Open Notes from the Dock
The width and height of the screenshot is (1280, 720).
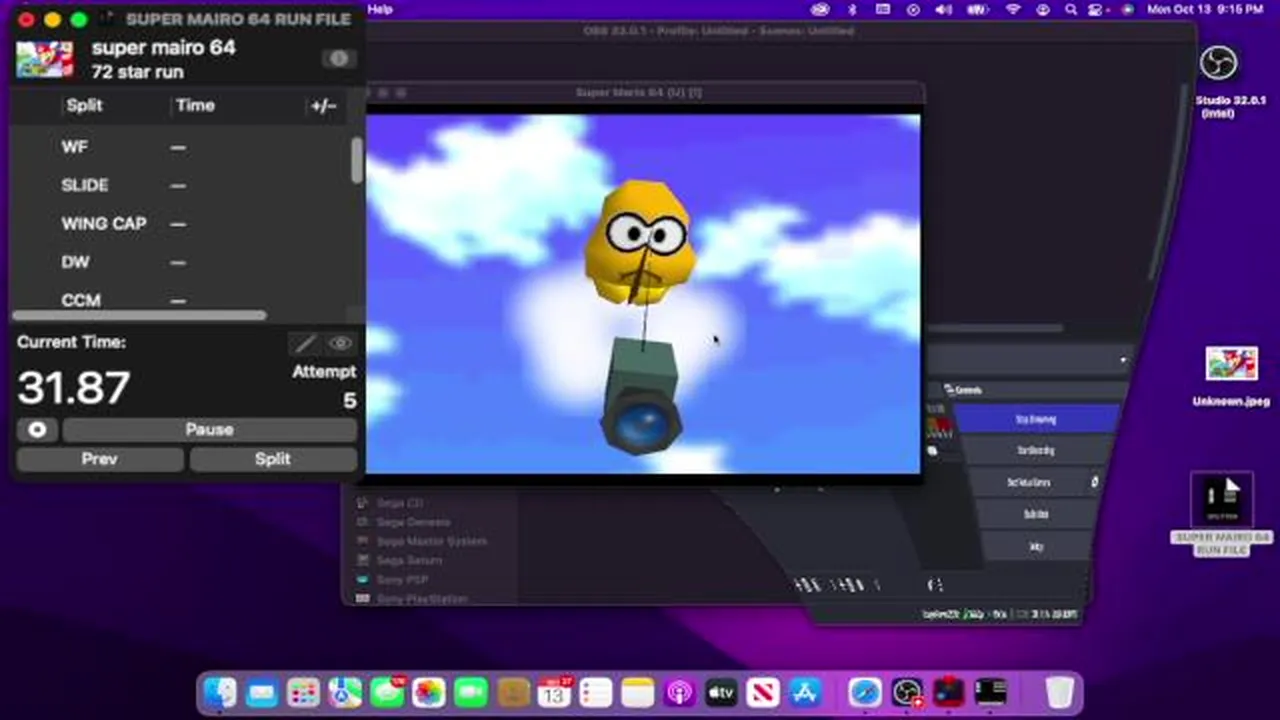tap(638, 692)
